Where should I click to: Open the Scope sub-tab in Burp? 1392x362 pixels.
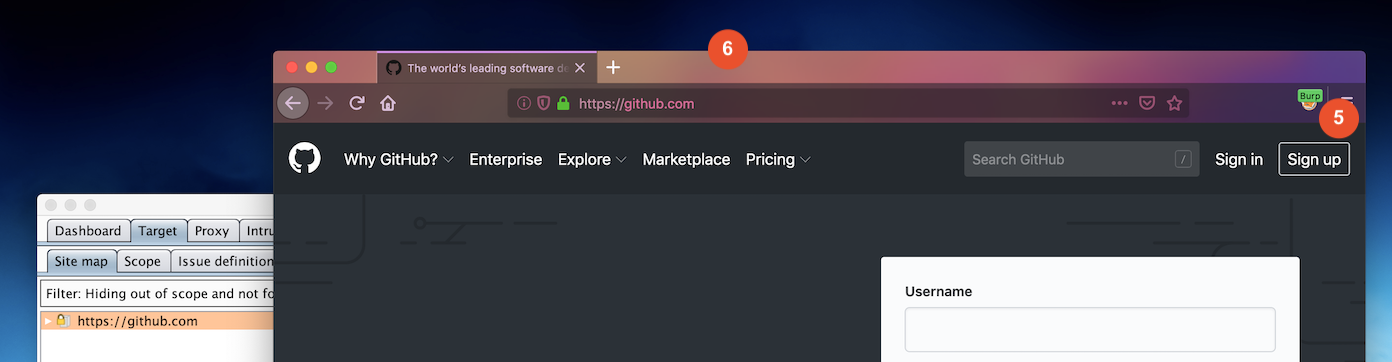point(142,261)
